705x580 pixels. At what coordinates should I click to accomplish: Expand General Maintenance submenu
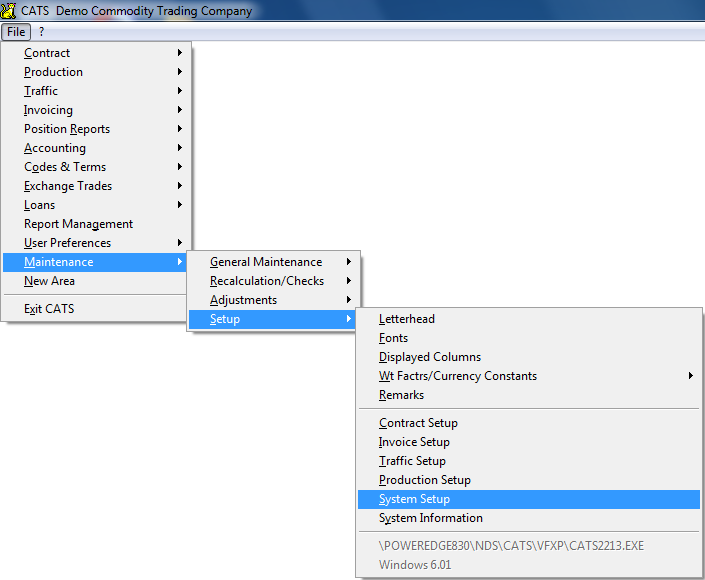pos(274,262)
